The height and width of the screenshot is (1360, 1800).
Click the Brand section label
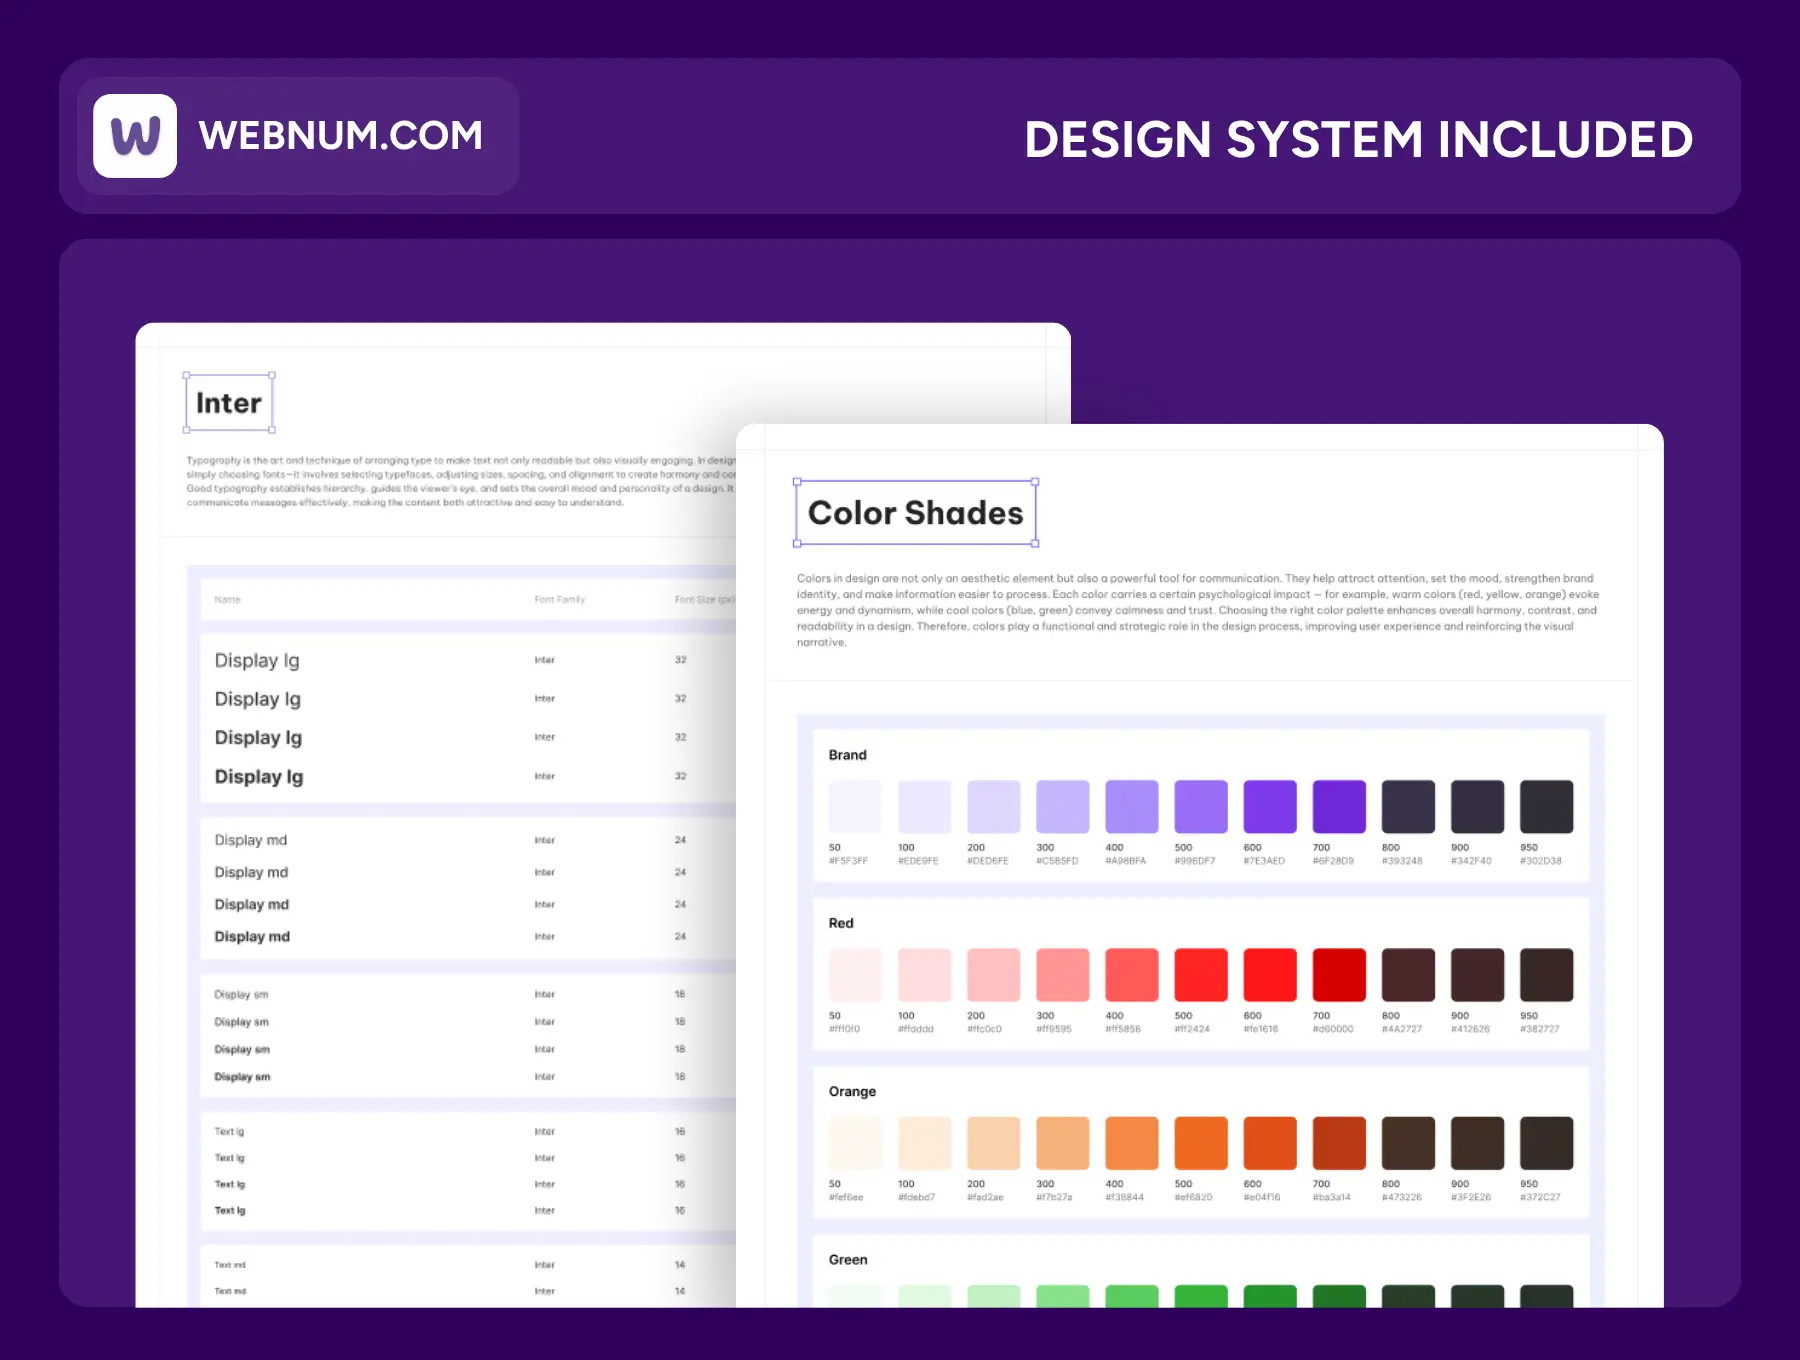tap(847, 755)
